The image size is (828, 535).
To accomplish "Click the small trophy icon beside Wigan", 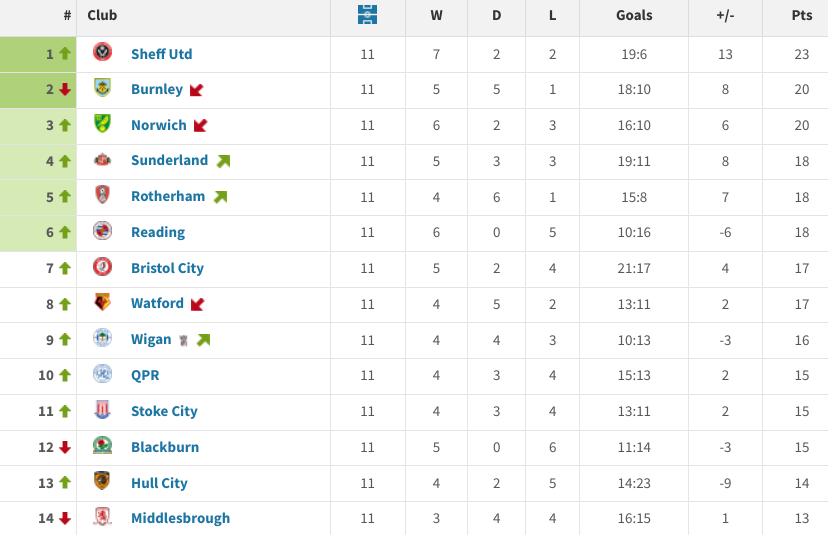I will point(183,340).
